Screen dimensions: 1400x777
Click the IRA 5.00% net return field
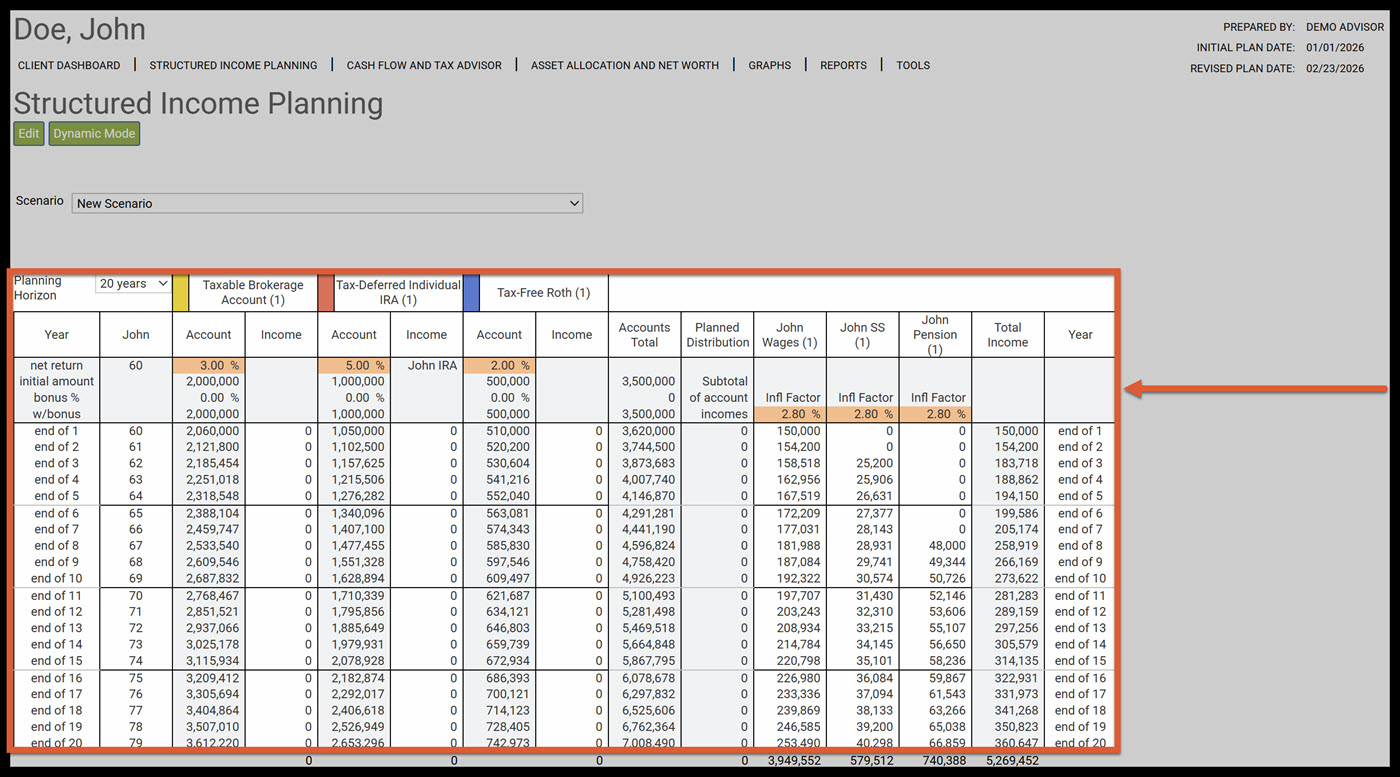(354, 366)
